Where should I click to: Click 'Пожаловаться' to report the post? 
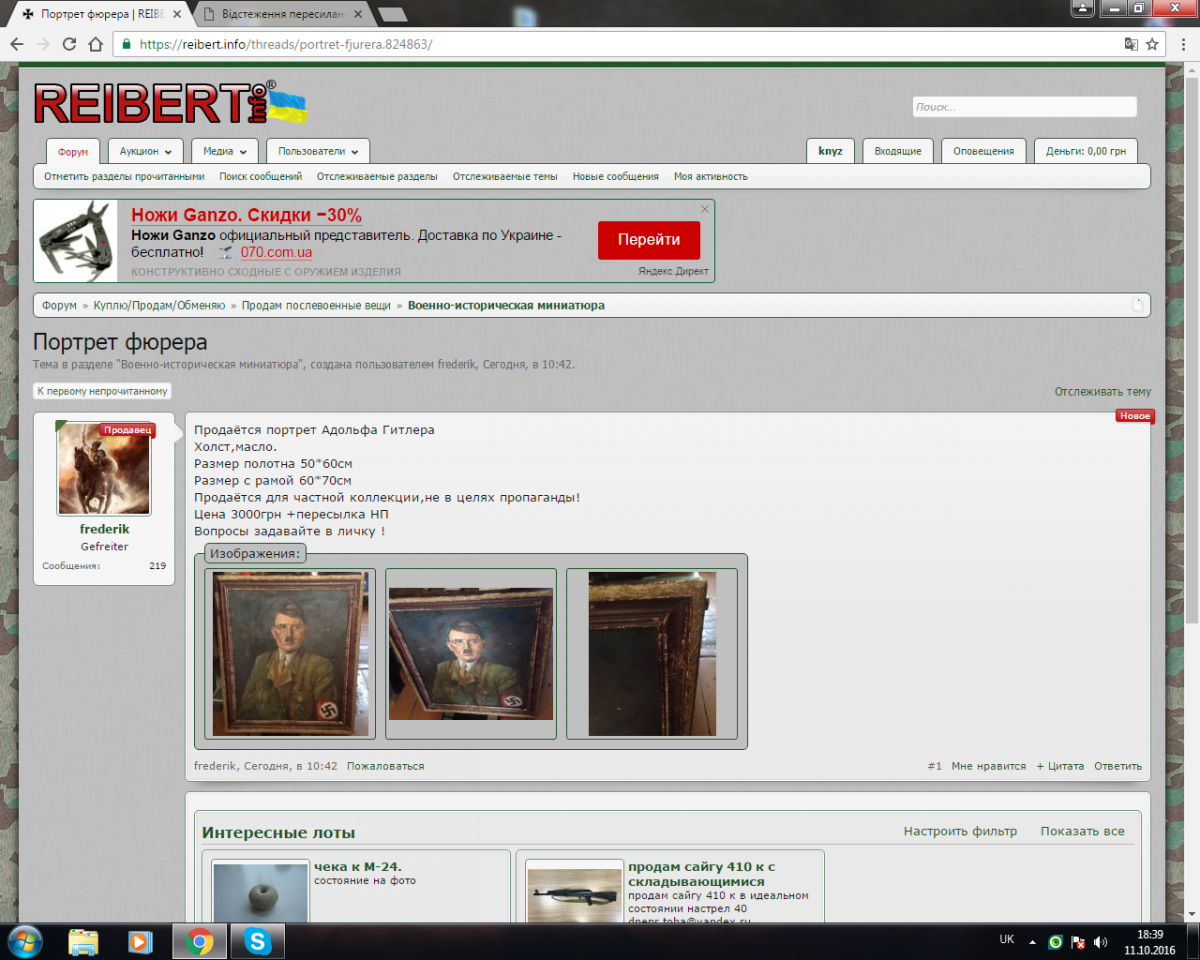[386, 766]
